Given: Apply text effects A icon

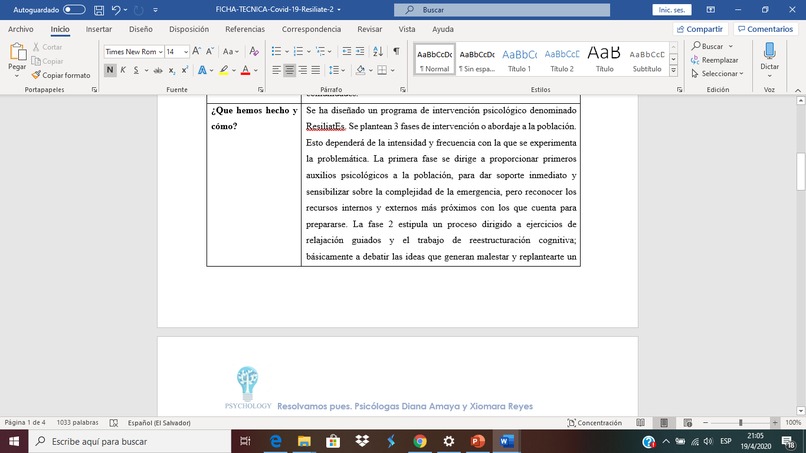Looking at the screenshot, I should tap(202, 70).
